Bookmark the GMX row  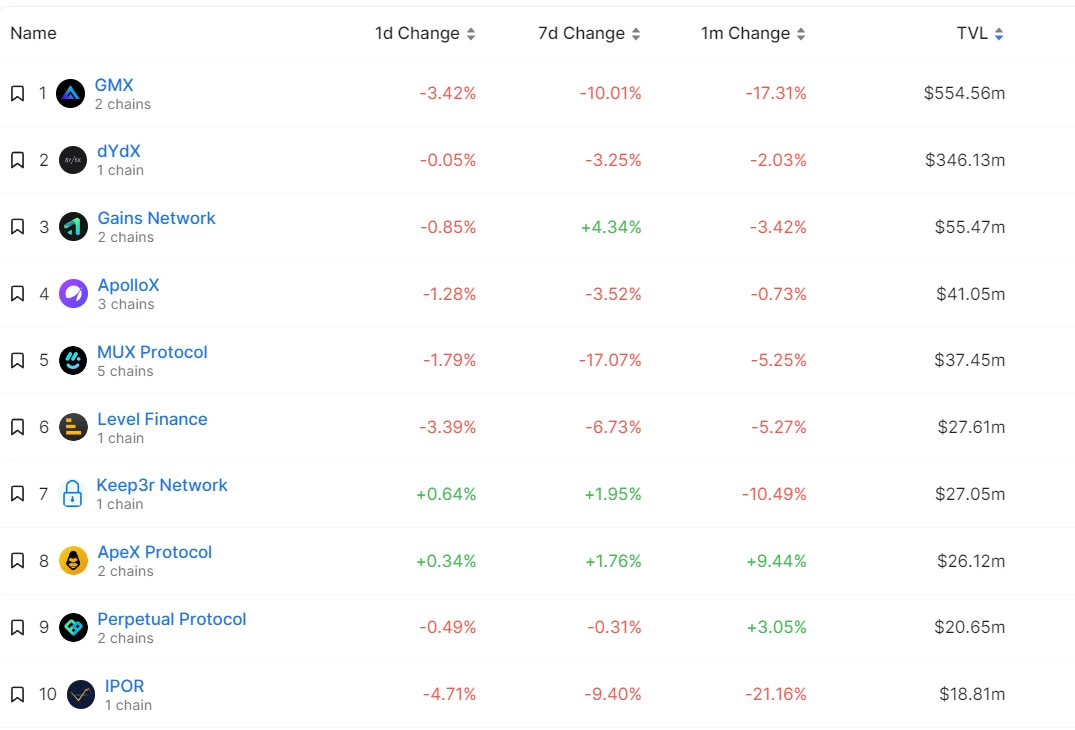(17, 93)
